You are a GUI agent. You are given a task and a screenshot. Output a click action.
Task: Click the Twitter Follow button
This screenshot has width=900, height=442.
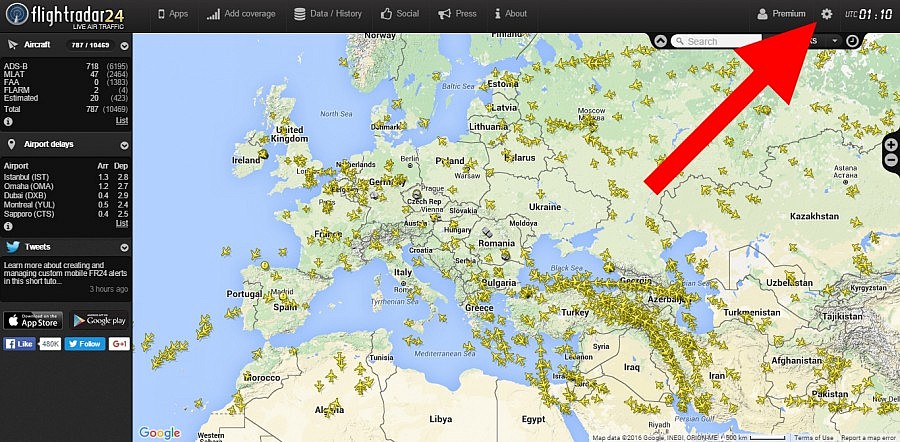[84, 344]
